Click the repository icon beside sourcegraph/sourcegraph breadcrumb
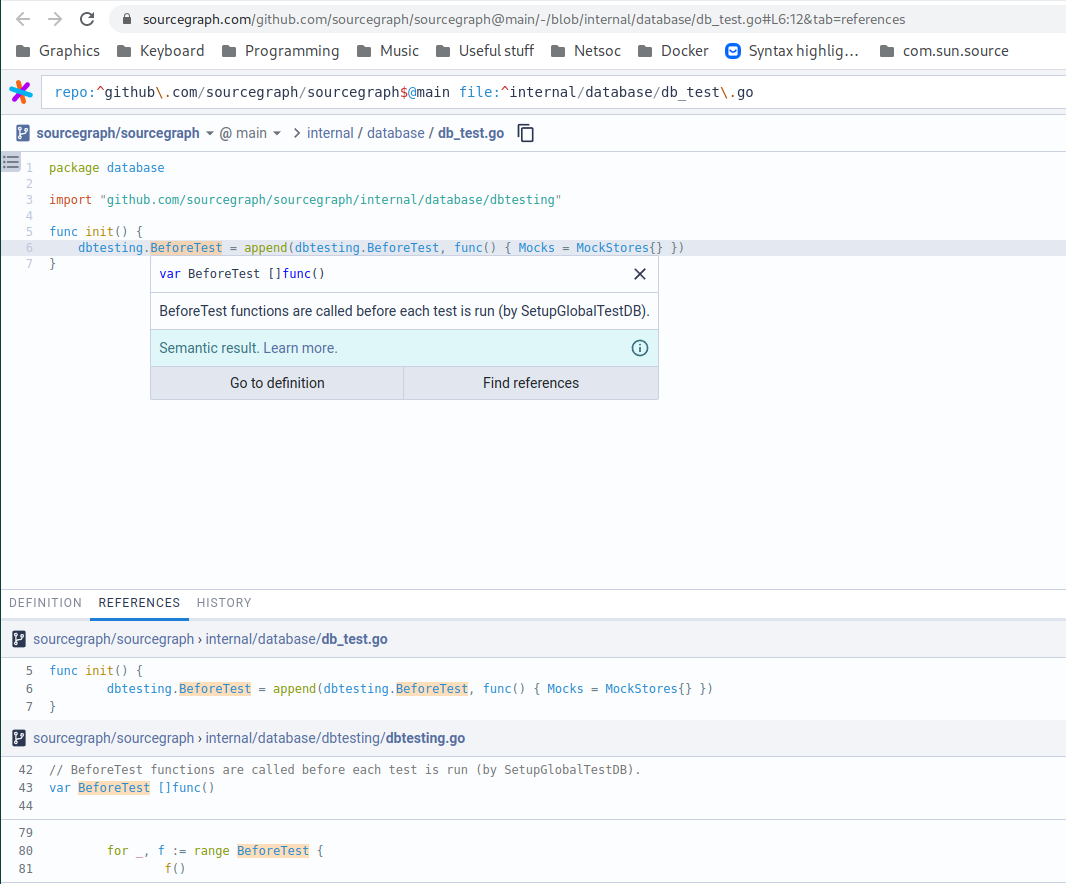 tap(22, 133)
